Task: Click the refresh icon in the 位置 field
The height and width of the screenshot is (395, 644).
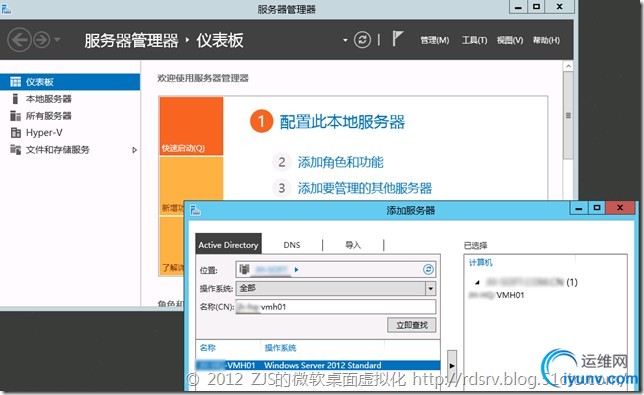Action: 428,269
